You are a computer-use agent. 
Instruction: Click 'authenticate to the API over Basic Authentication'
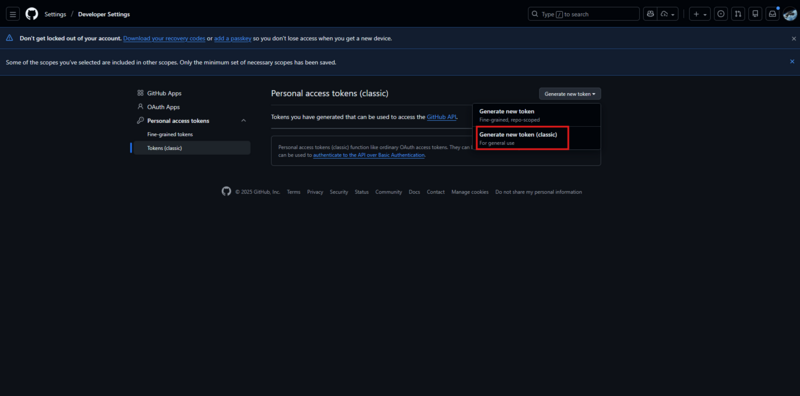pos(369,155)
